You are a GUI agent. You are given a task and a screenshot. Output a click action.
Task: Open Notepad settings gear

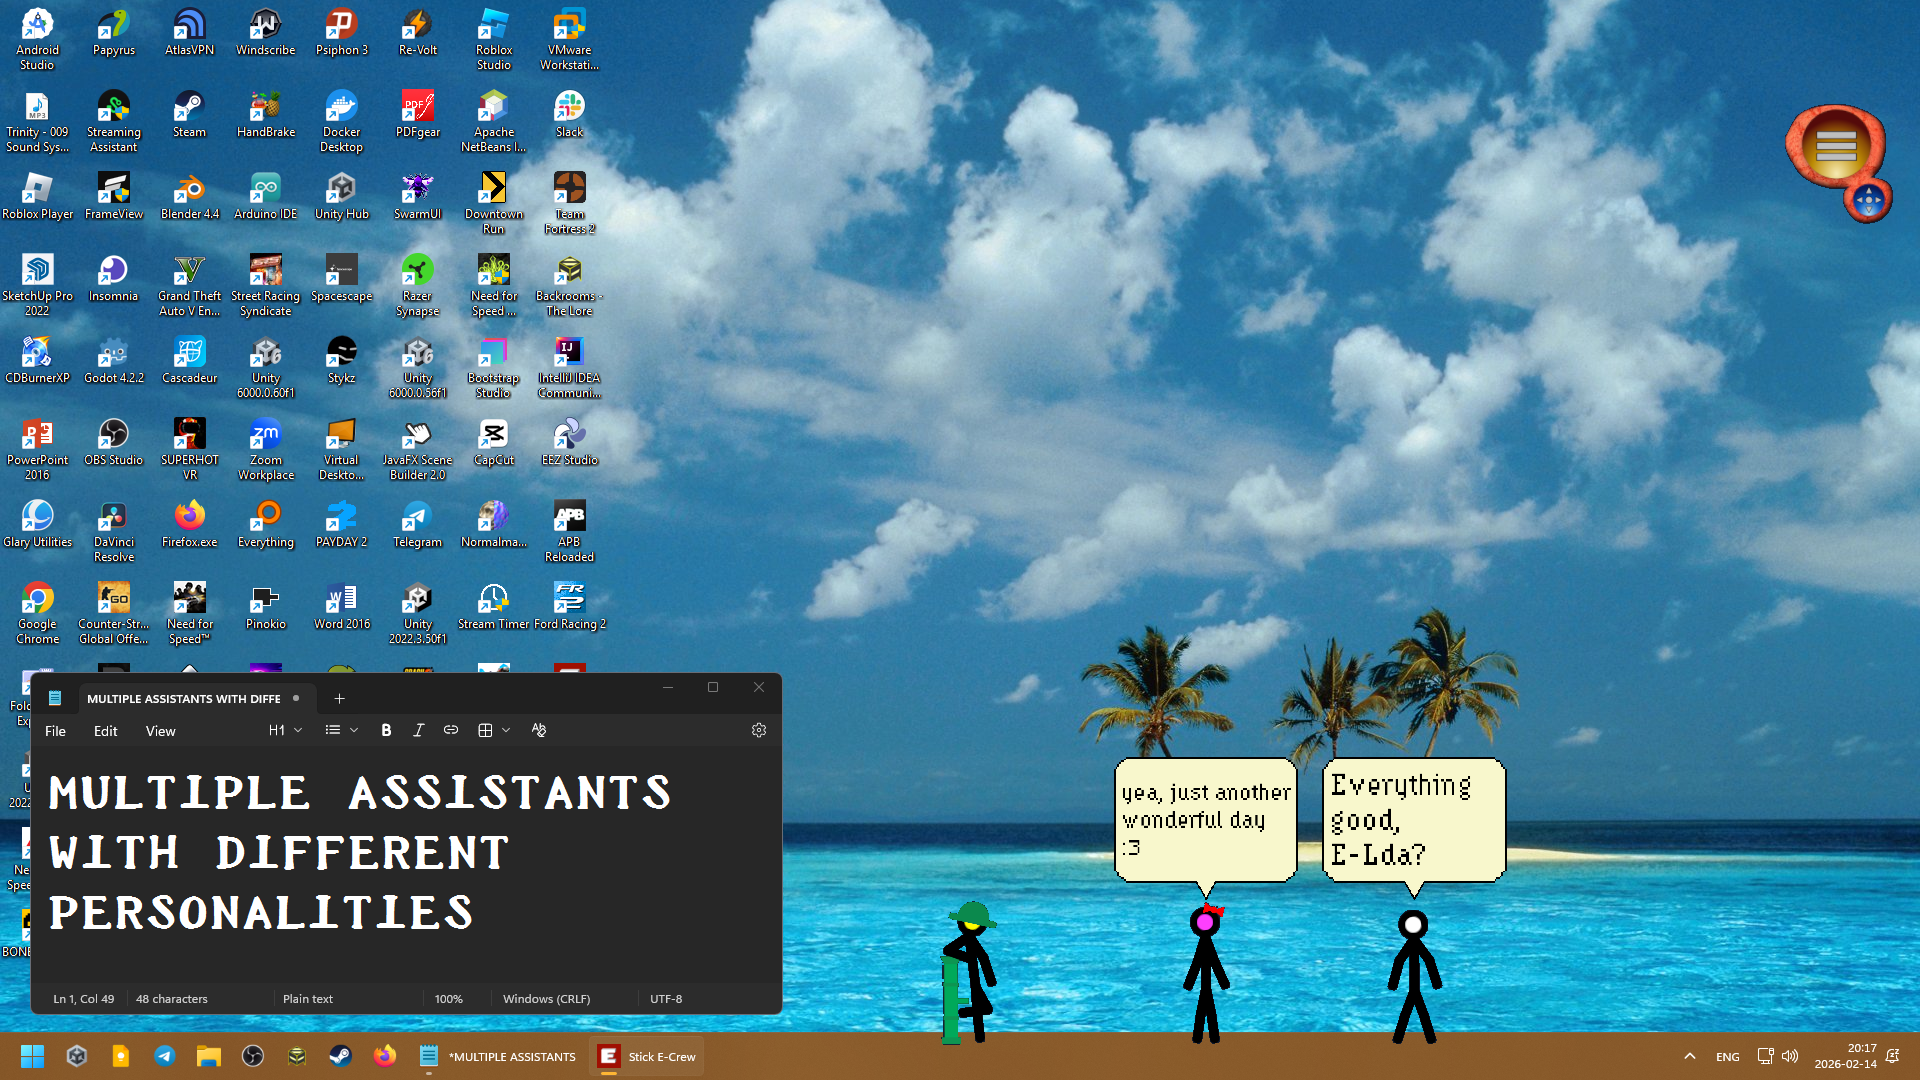coord(759,731)
